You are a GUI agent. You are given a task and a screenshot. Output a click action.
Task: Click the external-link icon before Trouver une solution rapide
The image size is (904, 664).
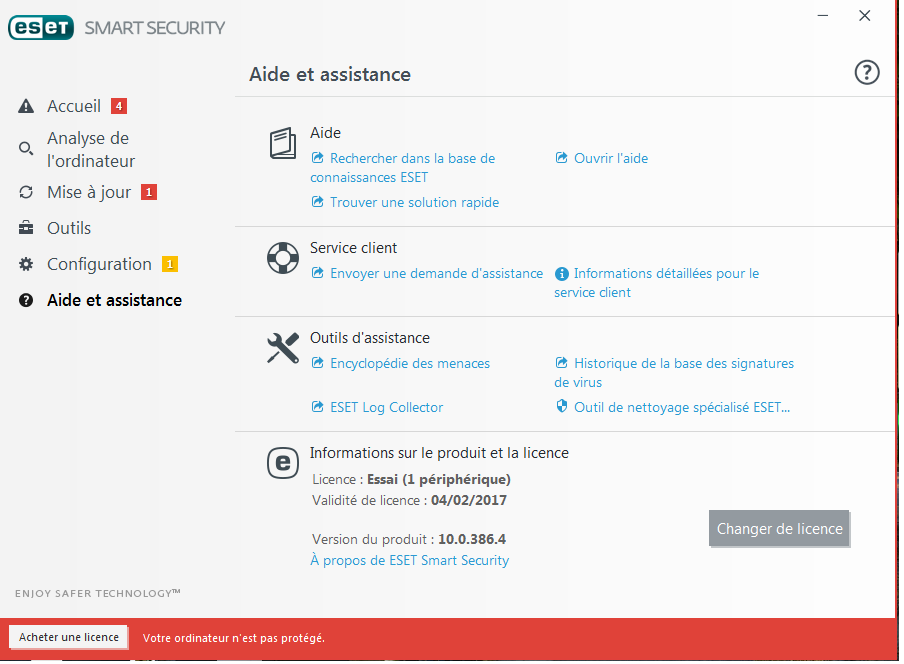pos(317,202)
